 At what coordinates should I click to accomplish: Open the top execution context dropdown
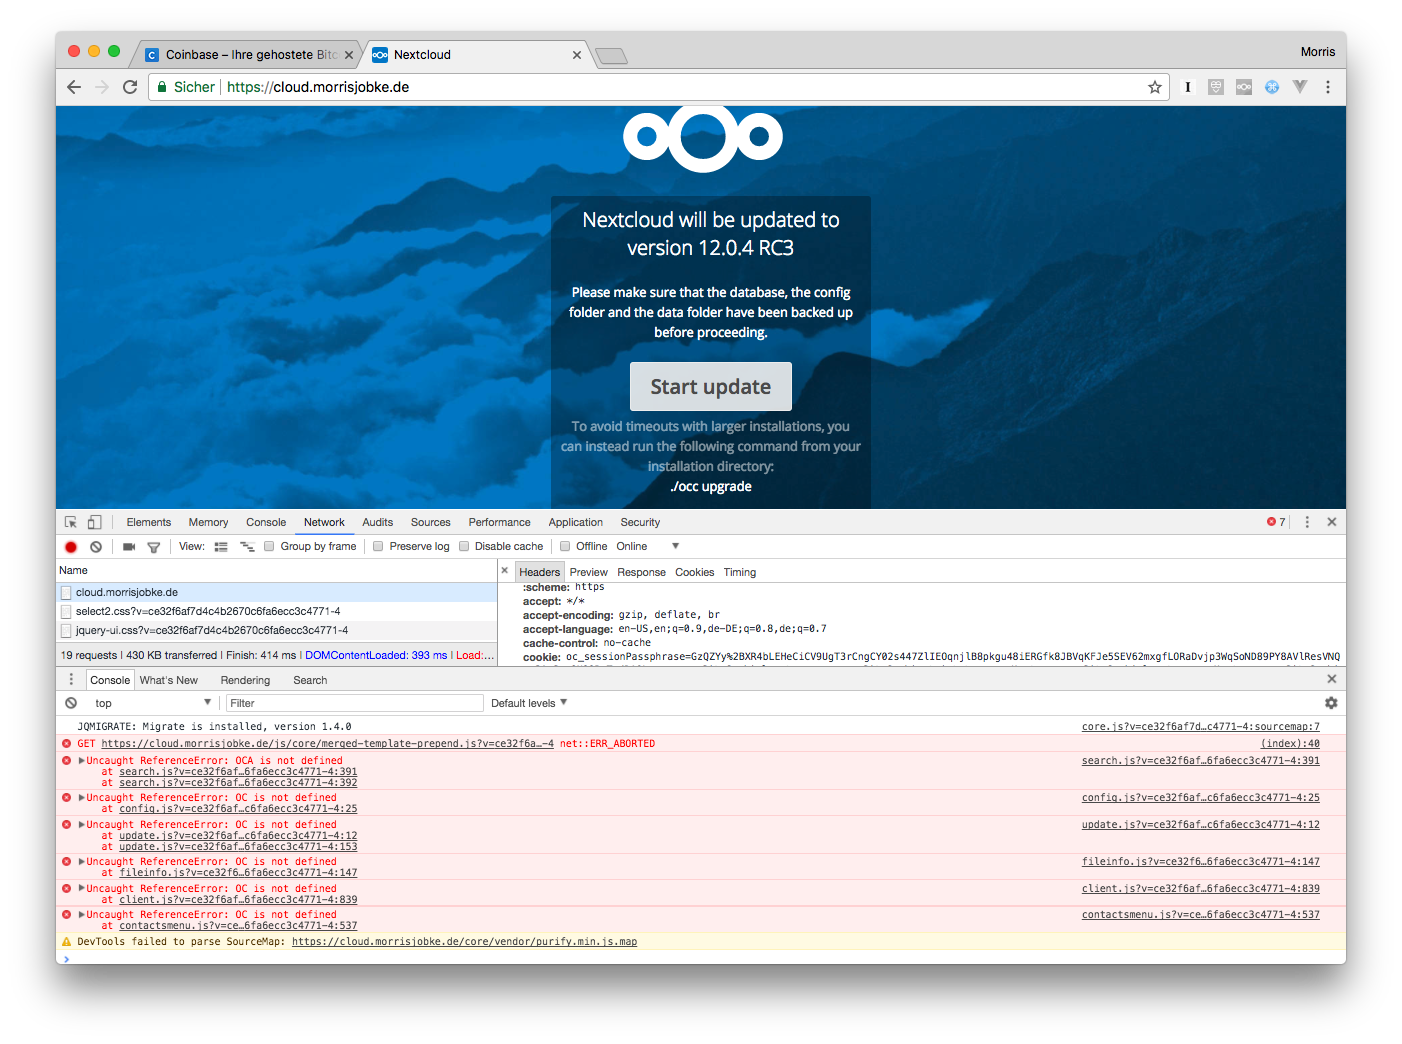152,703
